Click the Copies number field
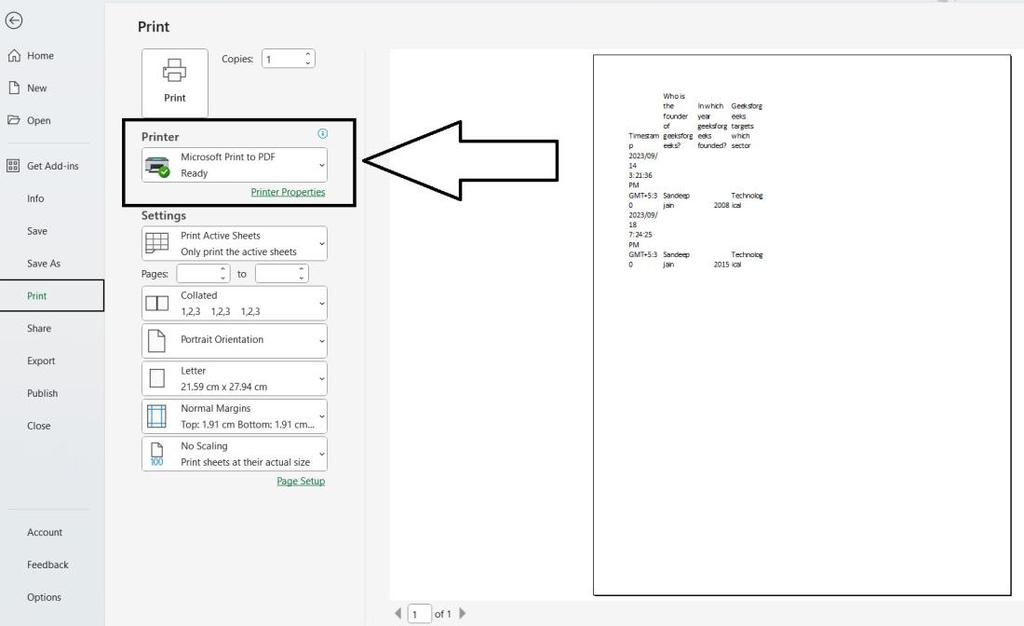Viewport: 1024px width, 626px height. (282, 59)
